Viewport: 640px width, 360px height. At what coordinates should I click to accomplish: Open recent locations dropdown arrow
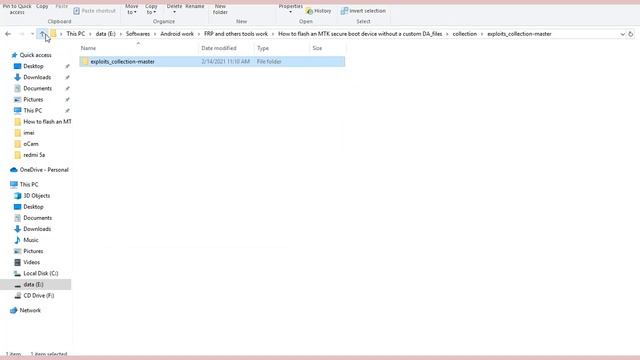32,34
